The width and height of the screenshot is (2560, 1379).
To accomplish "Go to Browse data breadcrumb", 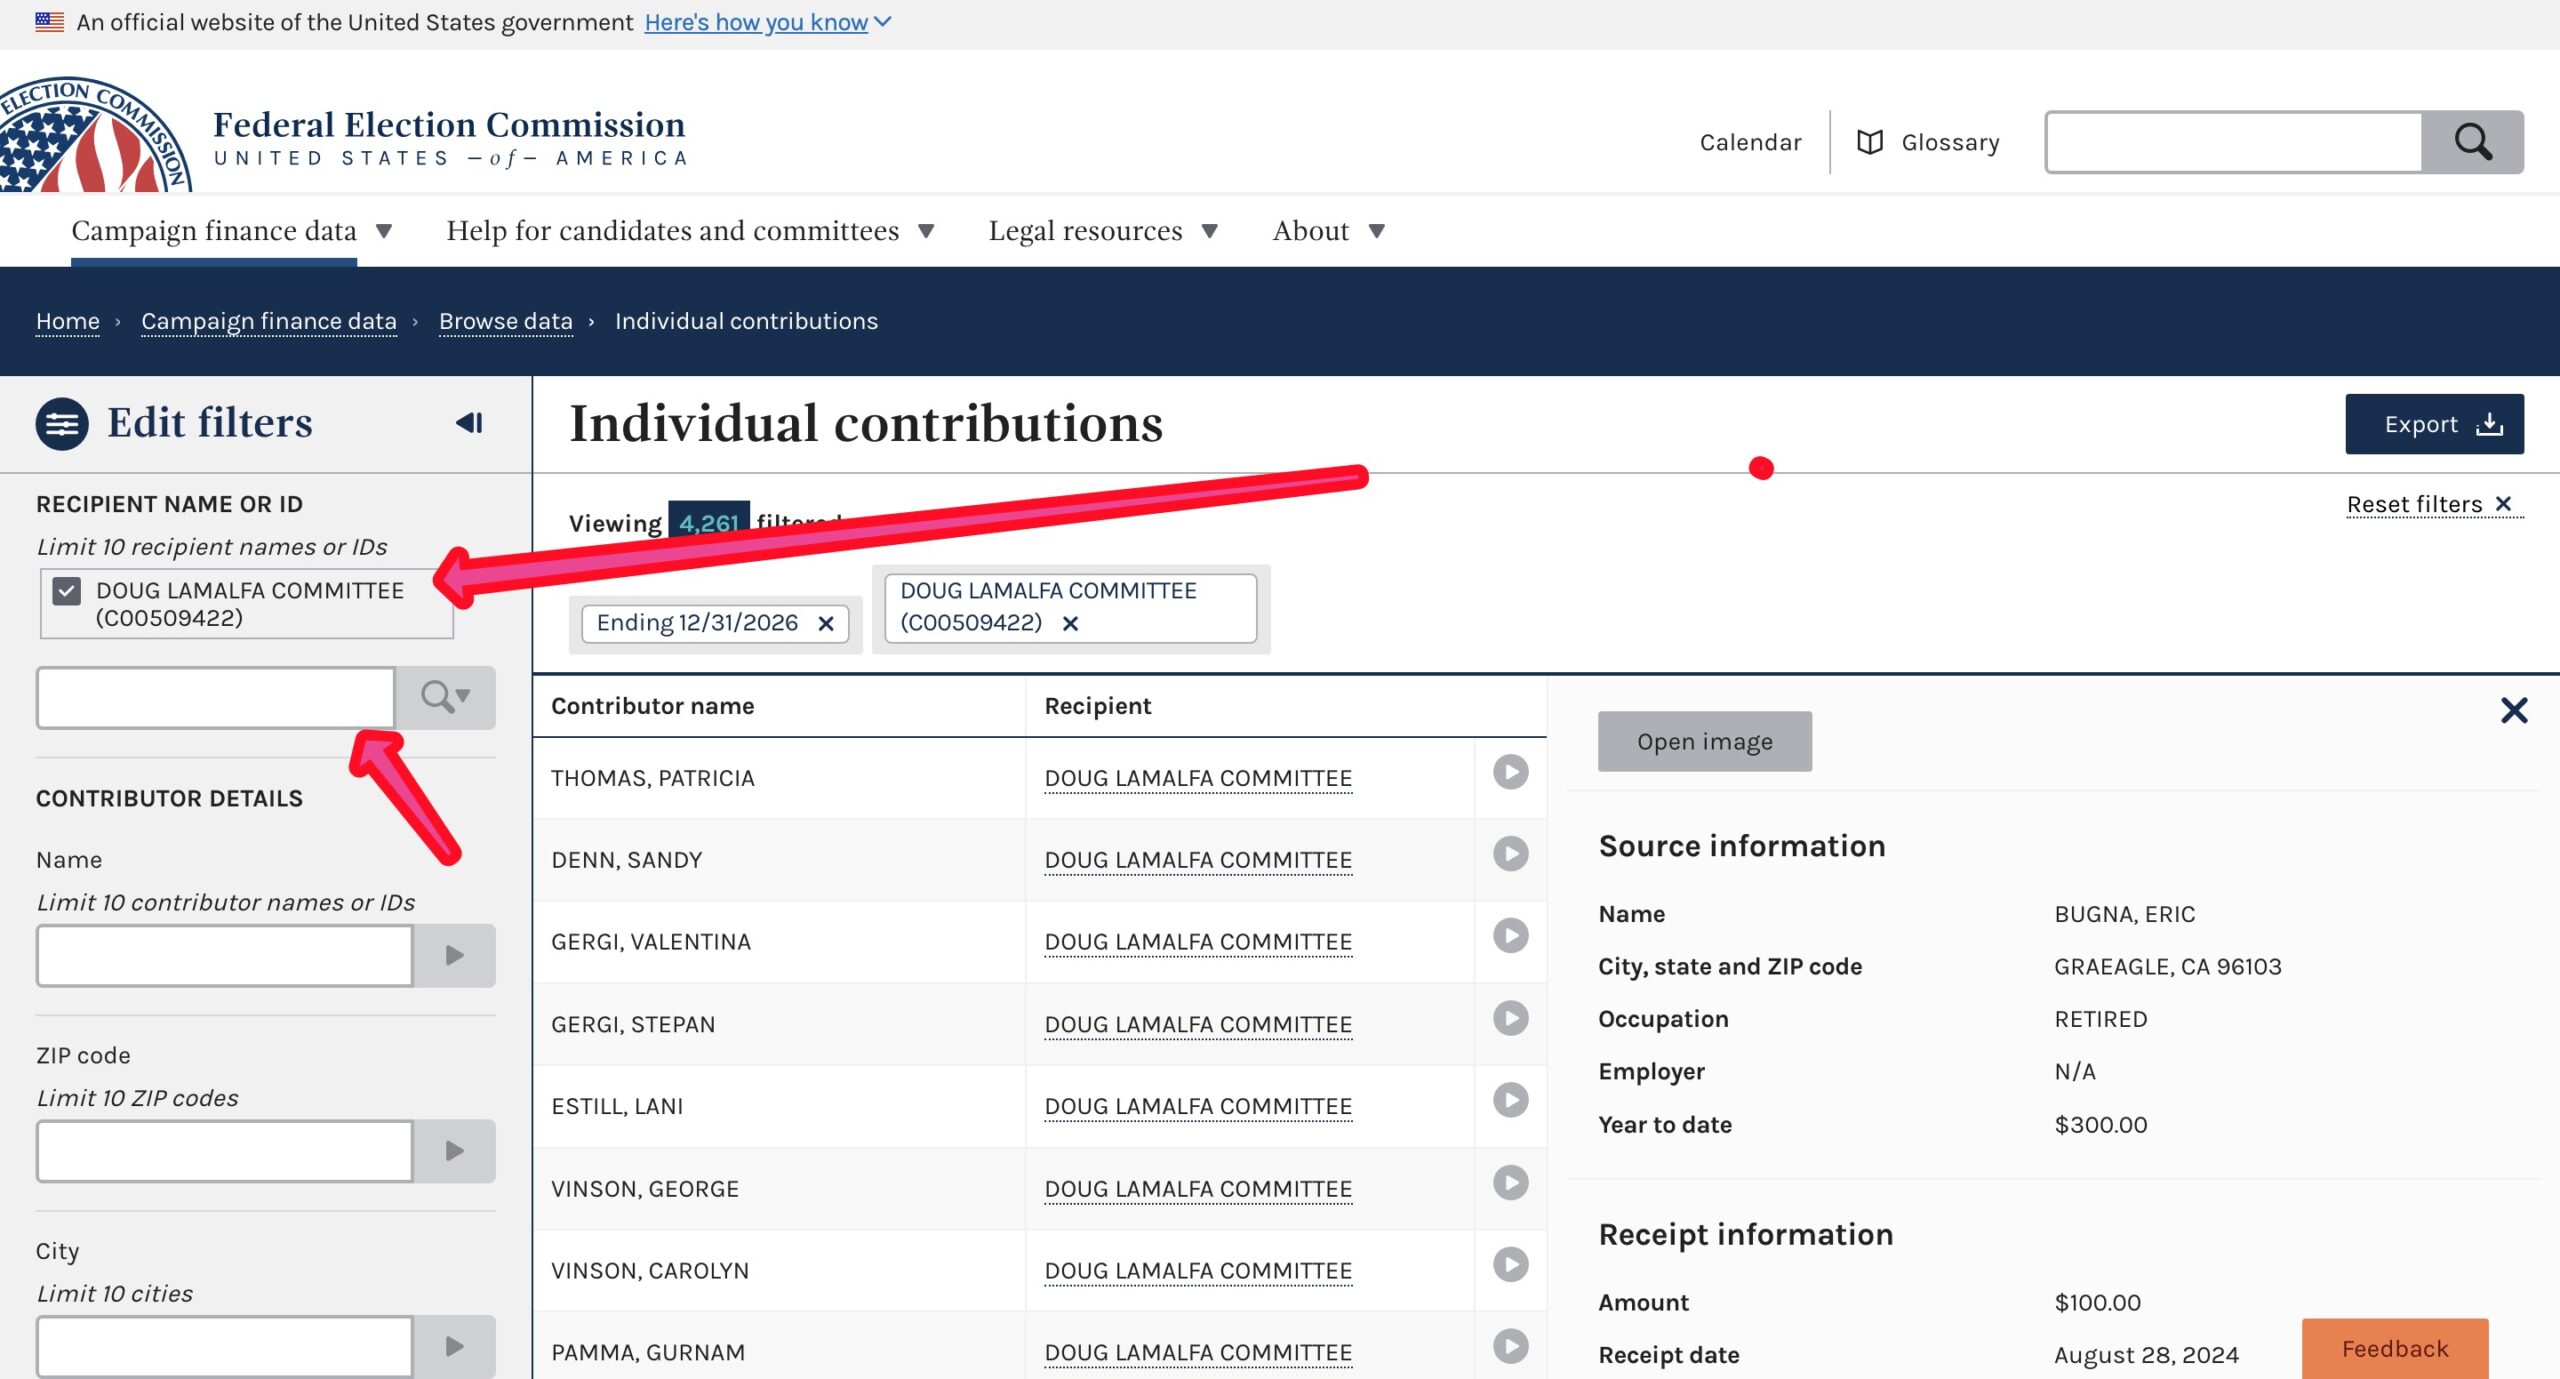I will (506, 321).
